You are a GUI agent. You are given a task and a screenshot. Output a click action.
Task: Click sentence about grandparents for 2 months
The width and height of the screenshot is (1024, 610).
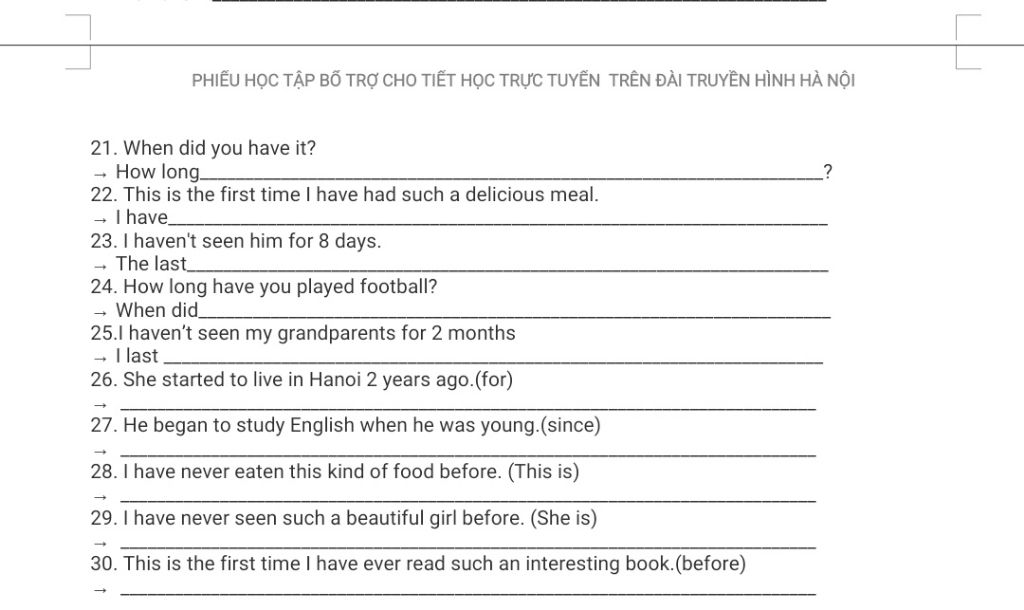click(x=303, y=333)
